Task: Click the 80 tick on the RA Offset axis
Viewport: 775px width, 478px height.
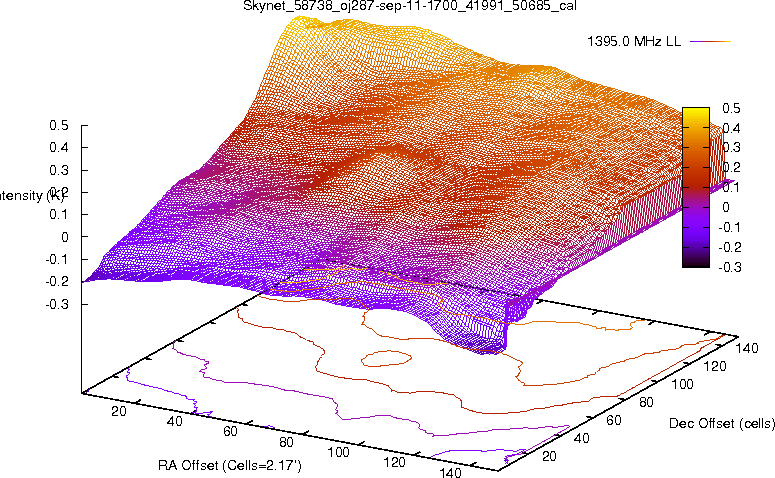Action: (286, 442)
